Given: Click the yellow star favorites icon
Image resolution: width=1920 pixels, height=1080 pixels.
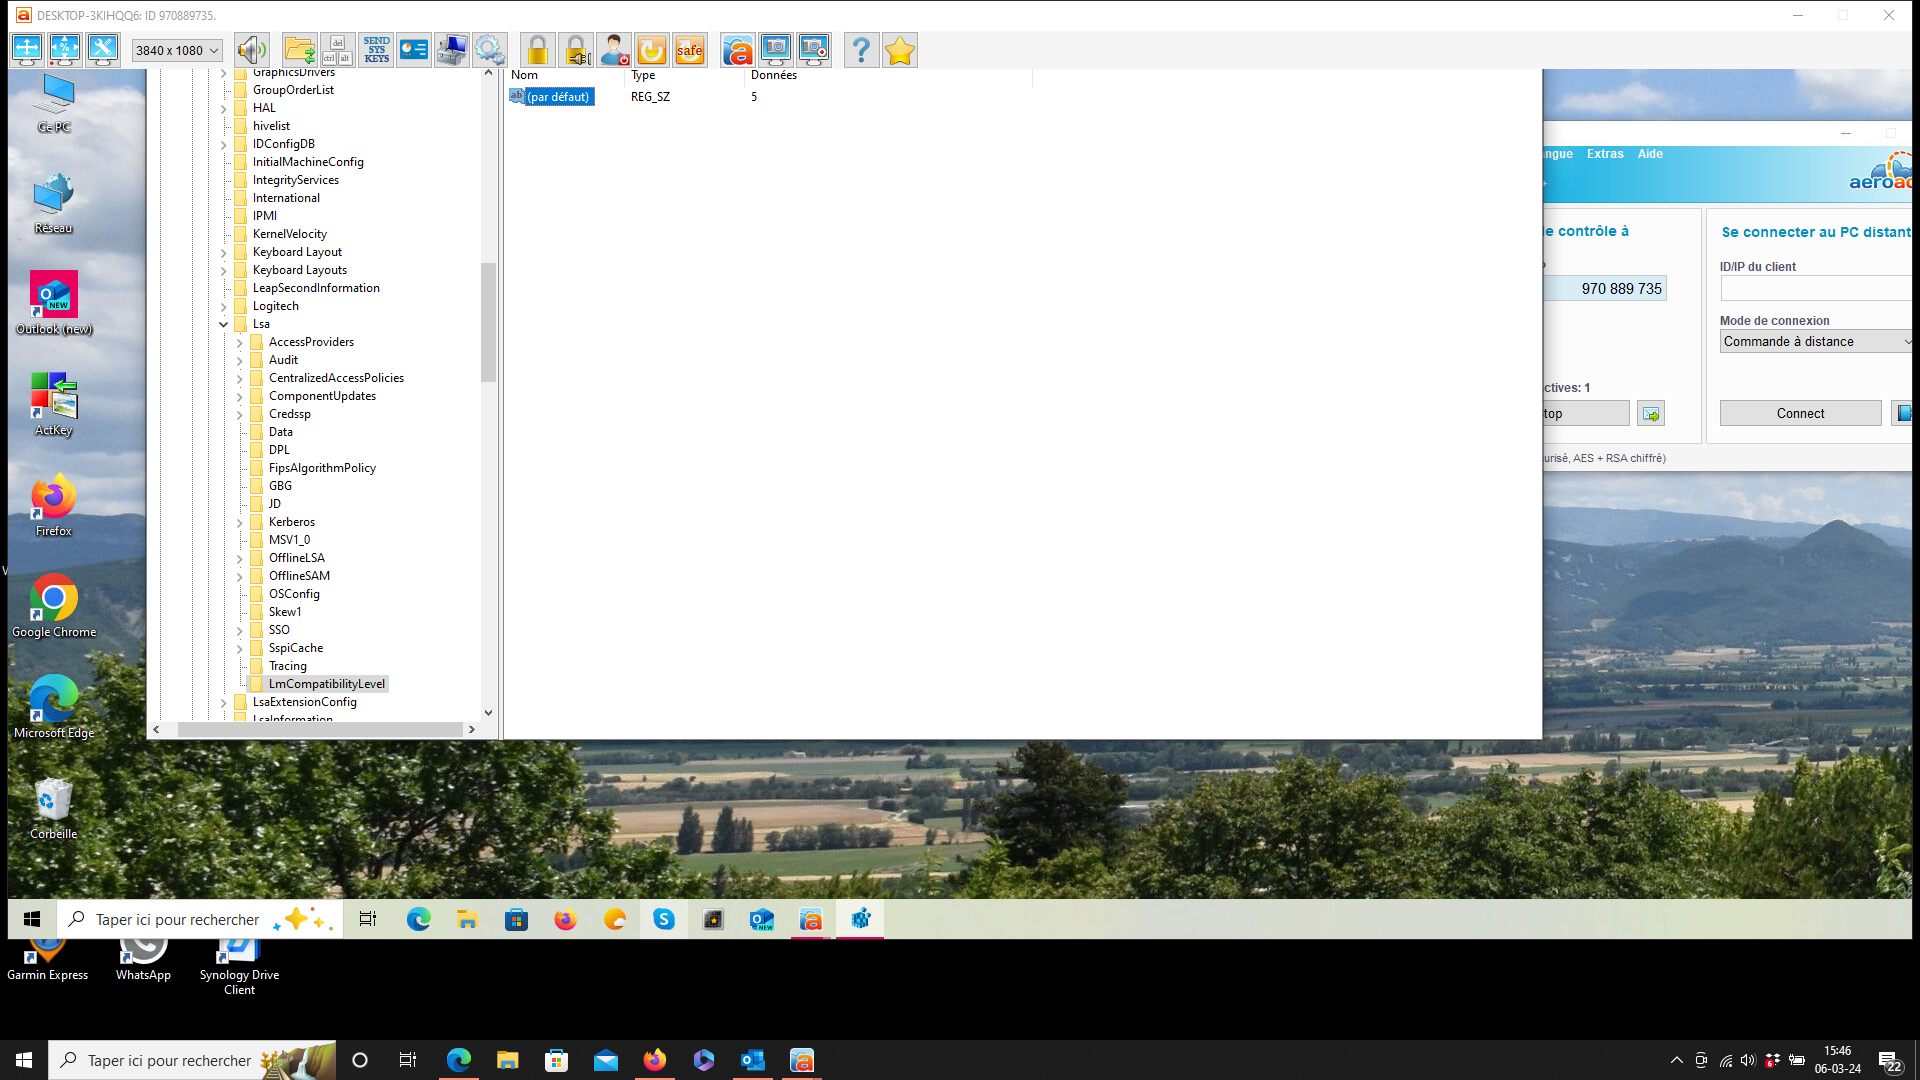Looking at the screenshot, I should coord(899,50).
